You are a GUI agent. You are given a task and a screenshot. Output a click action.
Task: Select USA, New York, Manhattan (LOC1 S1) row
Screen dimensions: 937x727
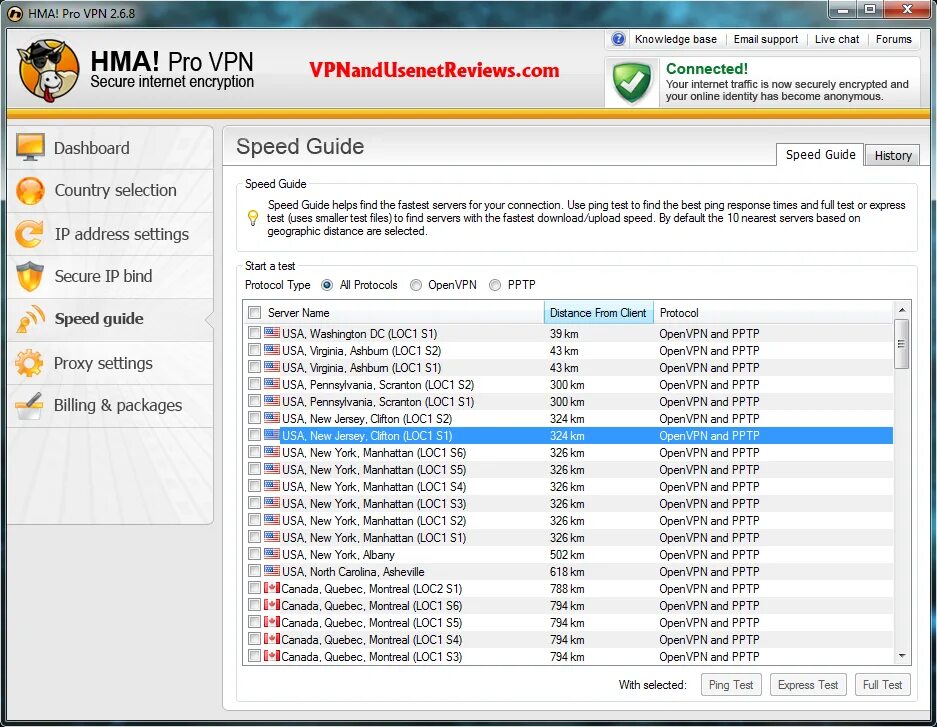568,537
